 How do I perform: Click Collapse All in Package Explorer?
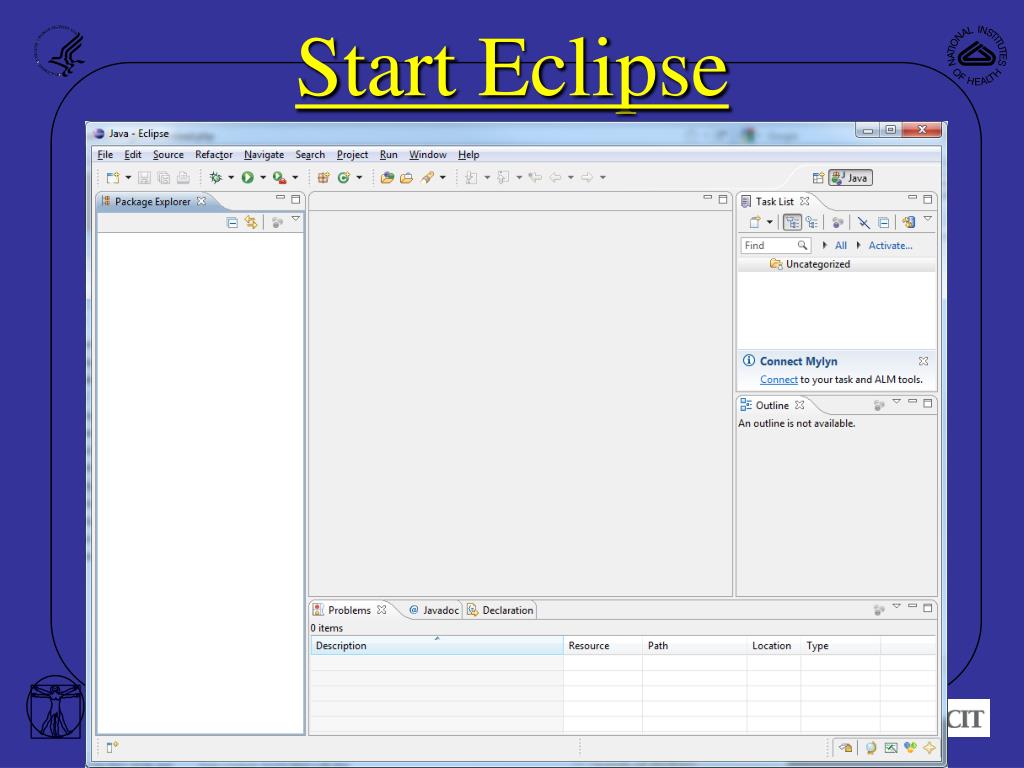232,223
